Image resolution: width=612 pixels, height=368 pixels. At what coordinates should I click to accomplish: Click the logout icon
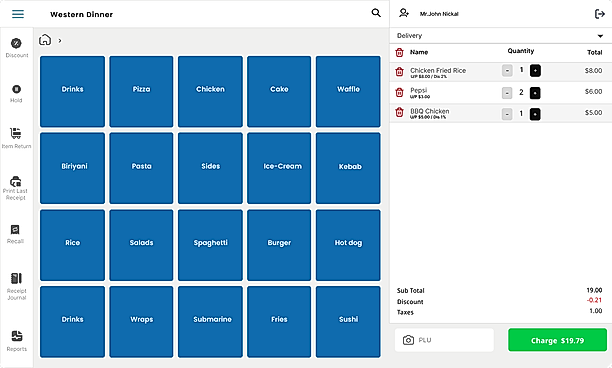coord(600,14)
